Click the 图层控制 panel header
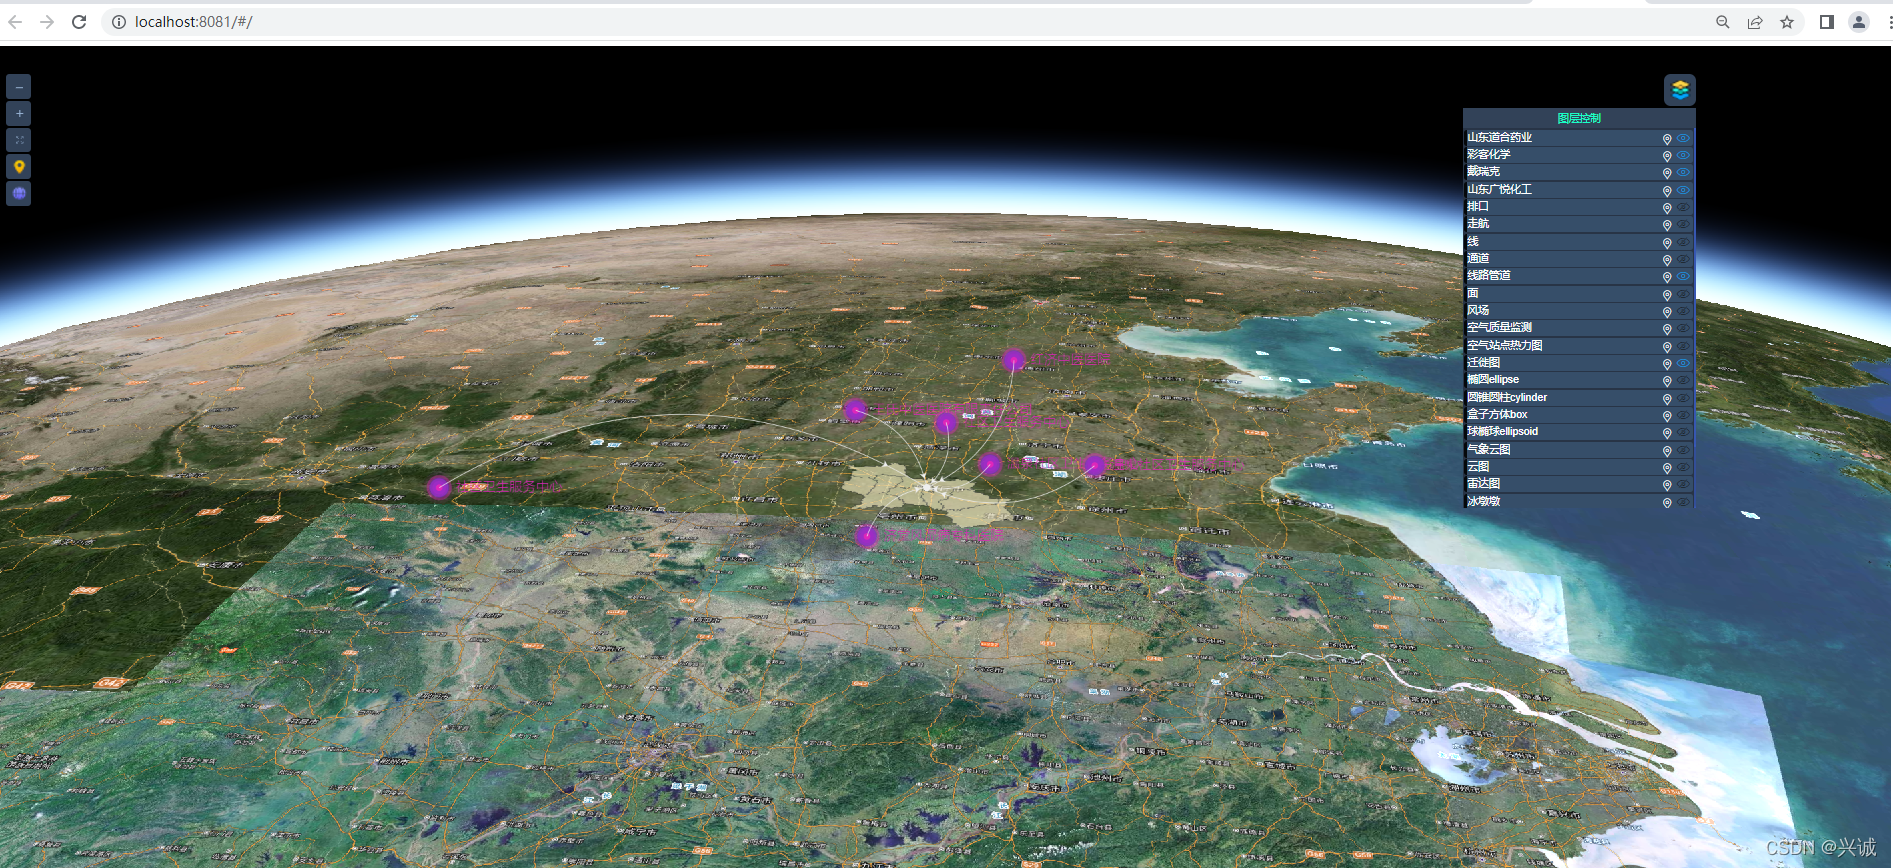 [1579, 118]
